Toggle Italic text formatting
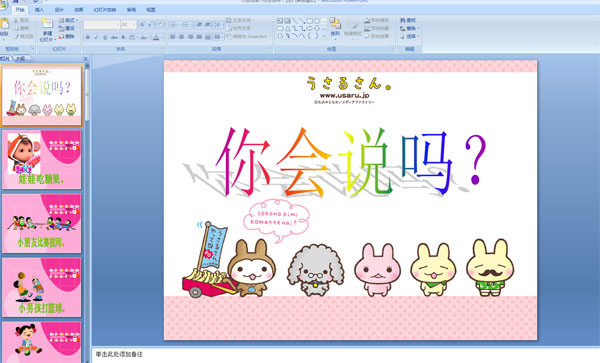This screenshot has width=600, height=363. pos(96,37)
